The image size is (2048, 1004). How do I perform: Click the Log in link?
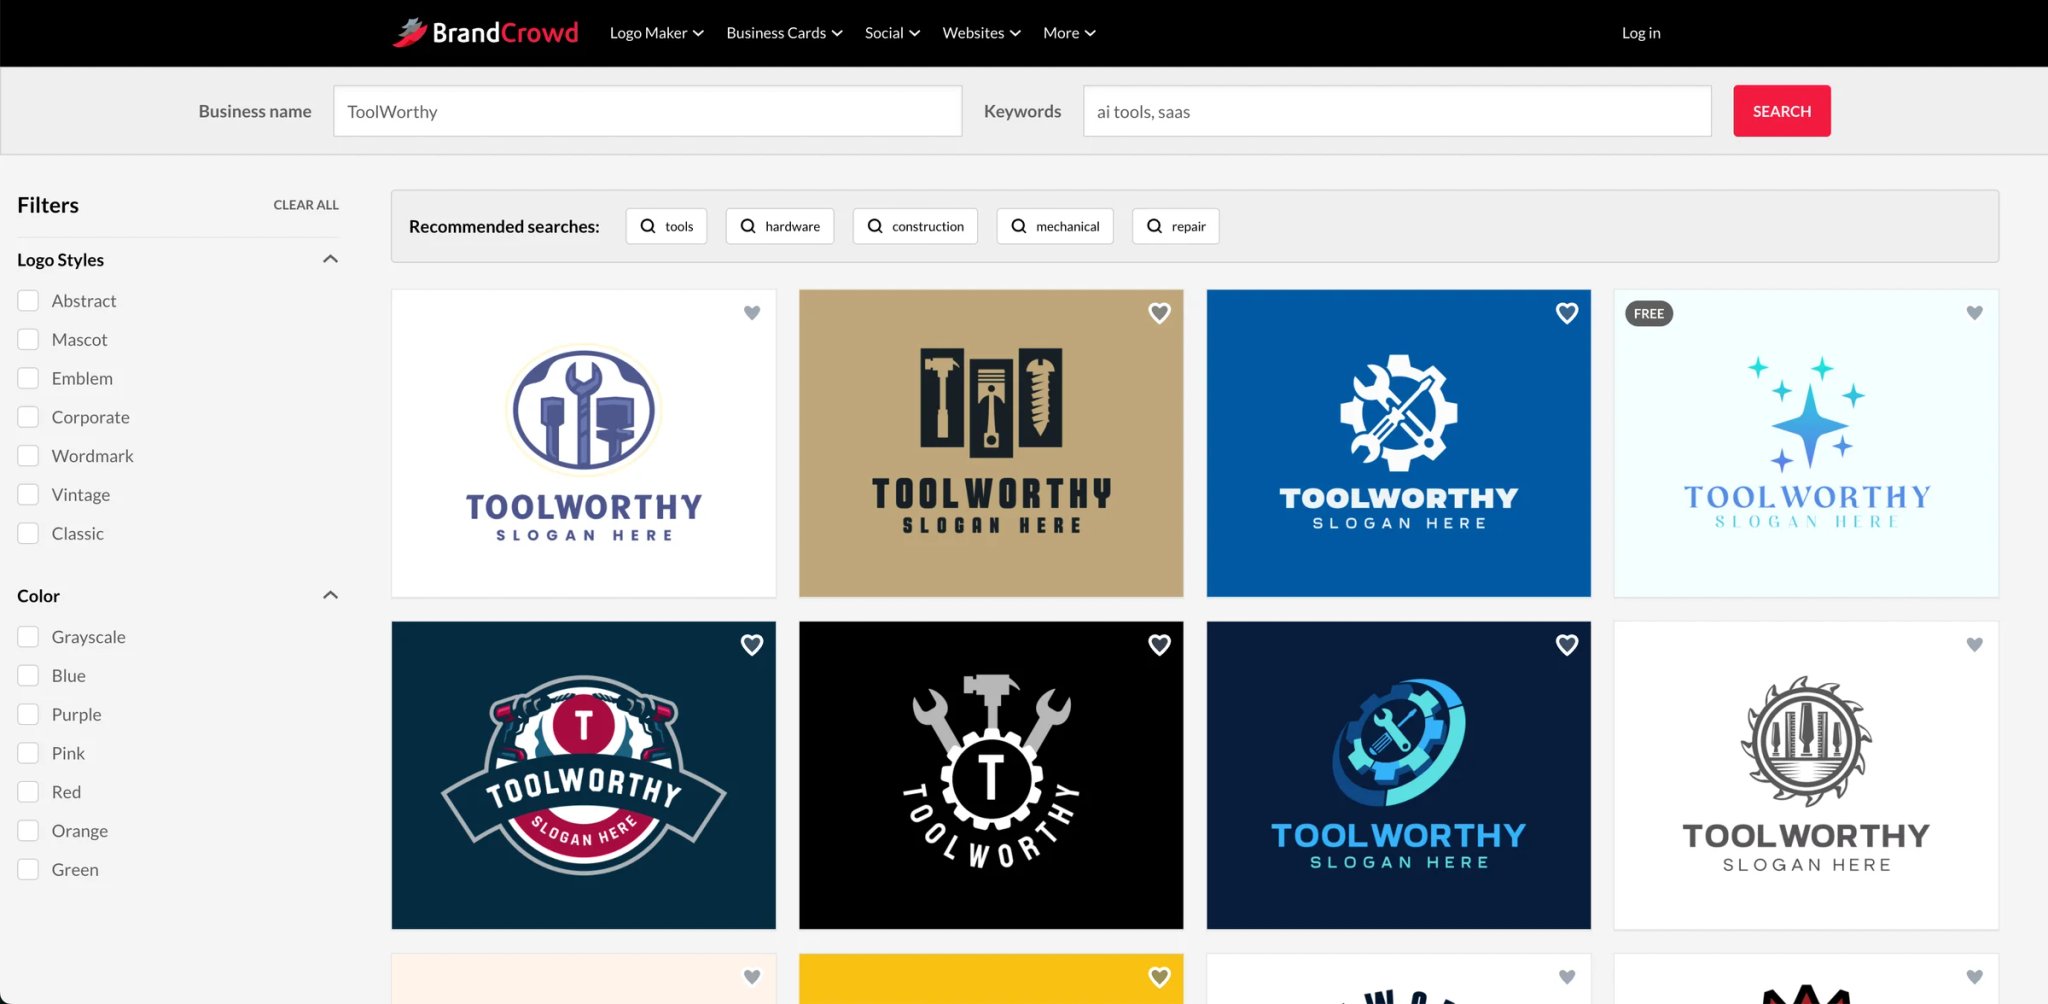[1641, 33]
